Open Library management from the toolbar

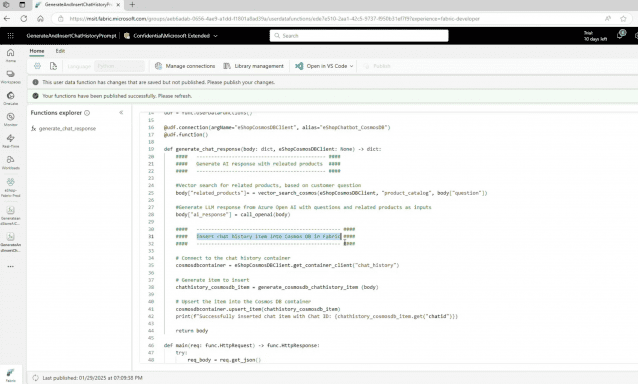click(x=253, y=66)
